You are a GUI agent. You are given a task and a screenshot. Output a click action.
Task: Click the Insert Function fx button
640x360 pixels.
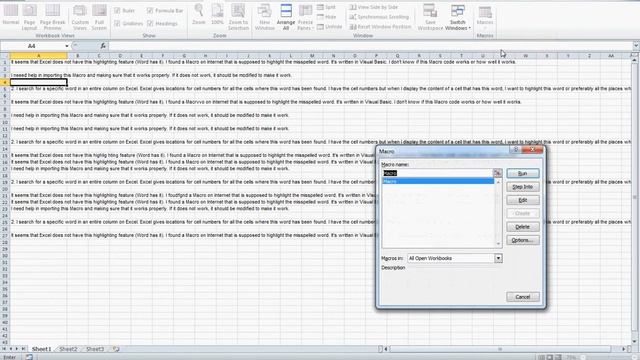click(x=103, y=46)
